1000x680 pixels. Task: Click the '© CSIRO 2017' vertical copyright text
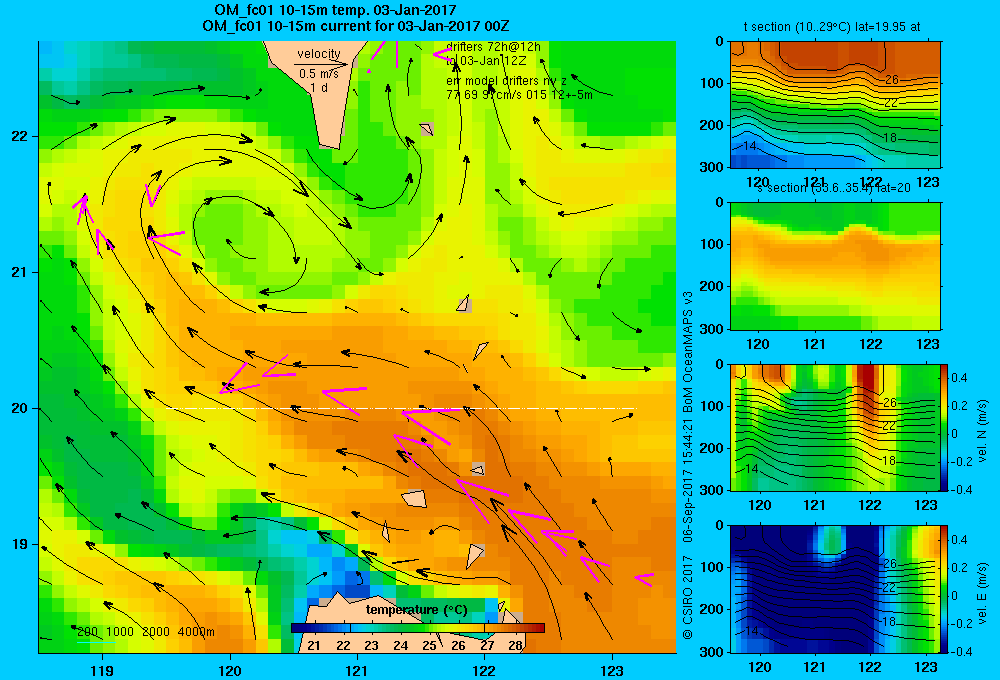click(x=688, y=597)
